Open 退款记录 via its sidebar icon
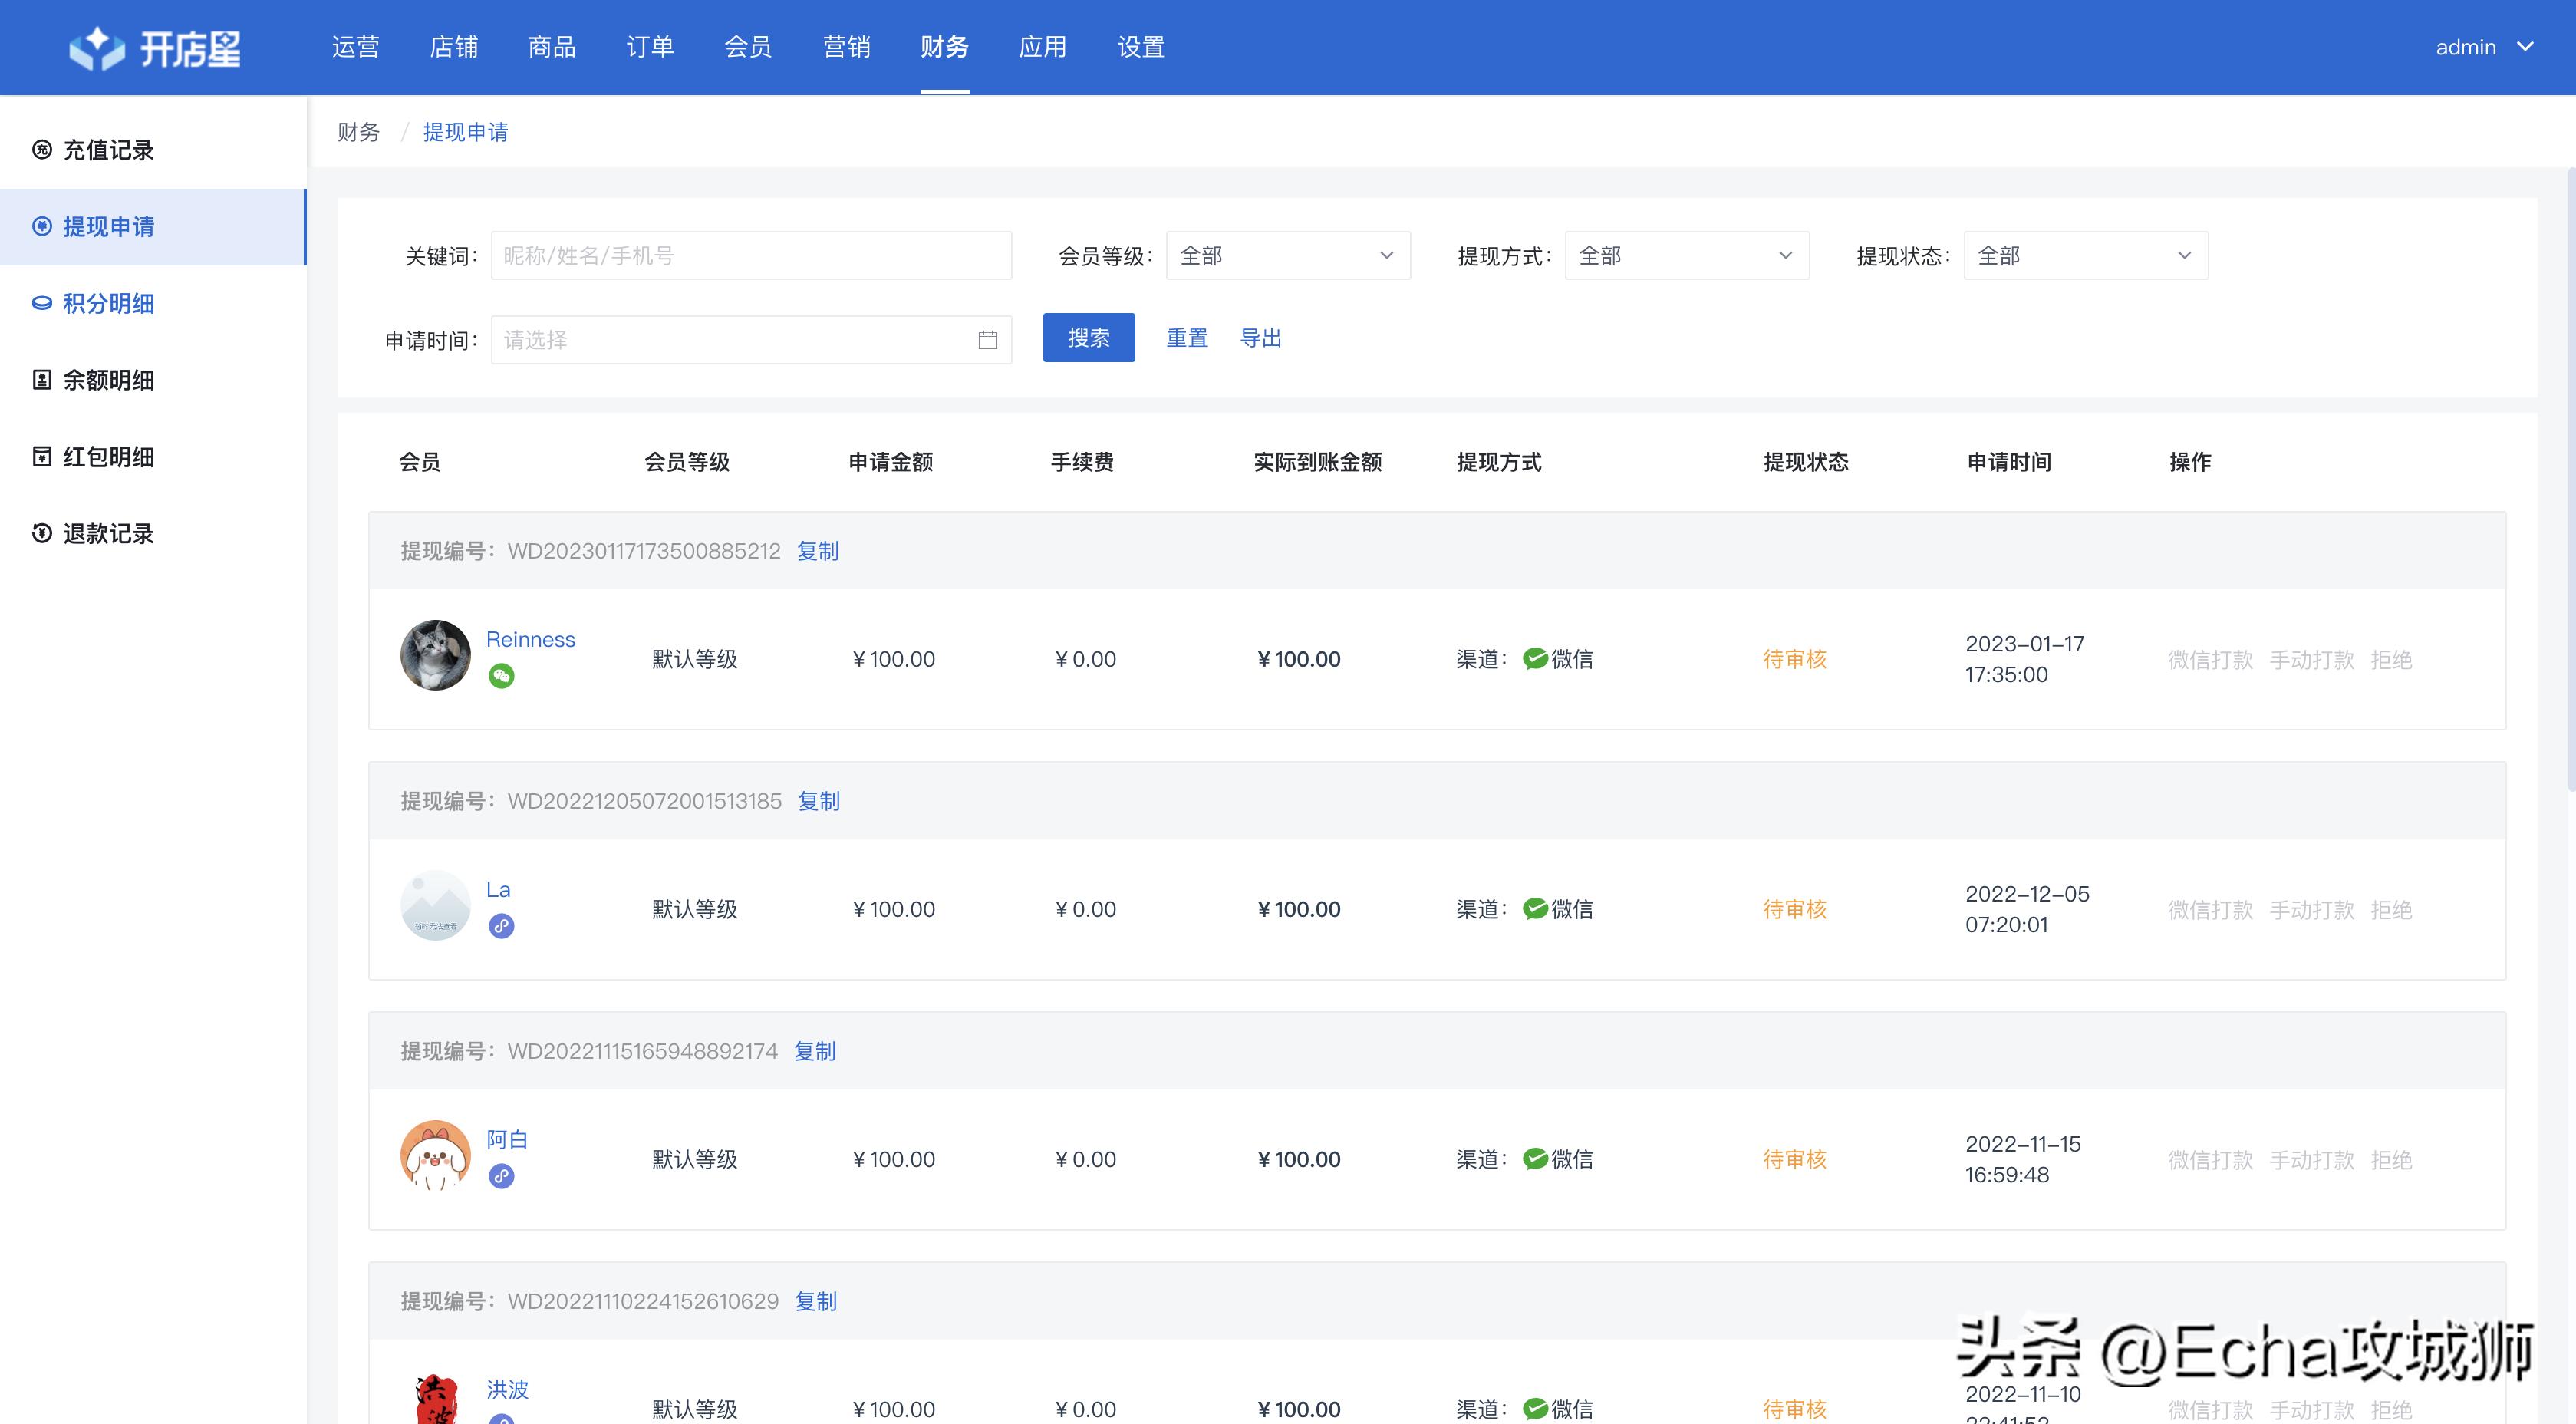 point(41,534)
